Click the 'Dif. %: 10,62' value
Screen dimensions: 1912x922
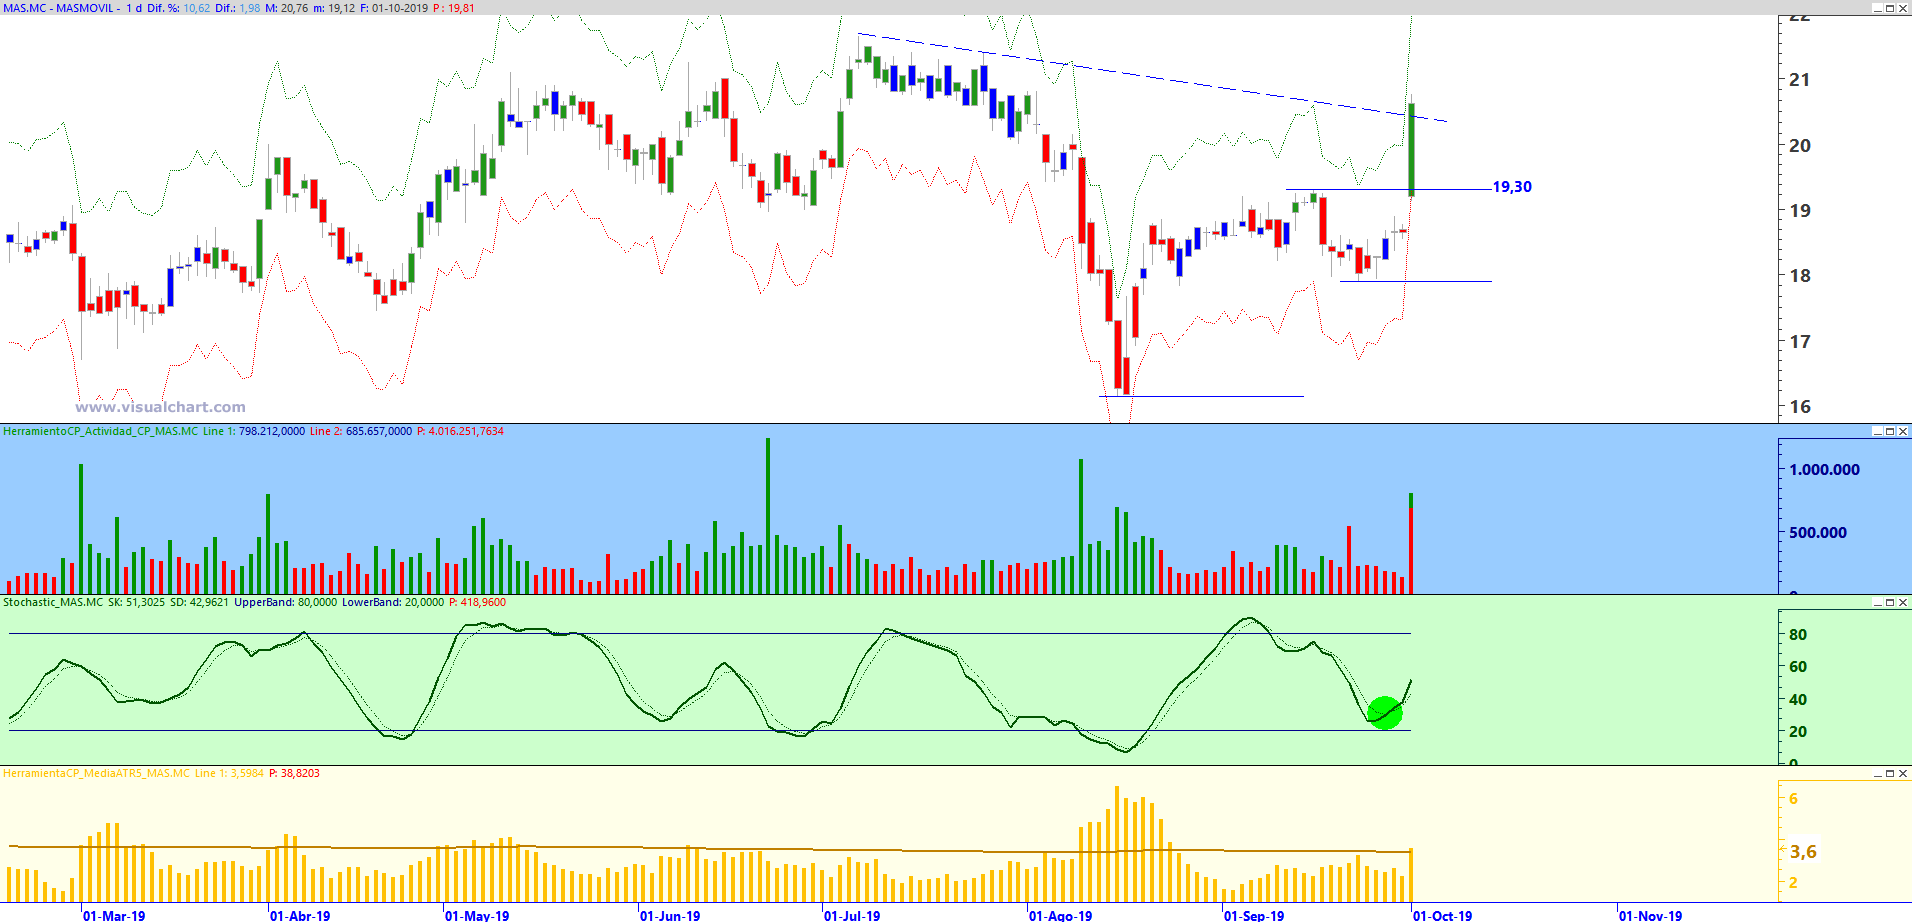click(x=179, y=8)
